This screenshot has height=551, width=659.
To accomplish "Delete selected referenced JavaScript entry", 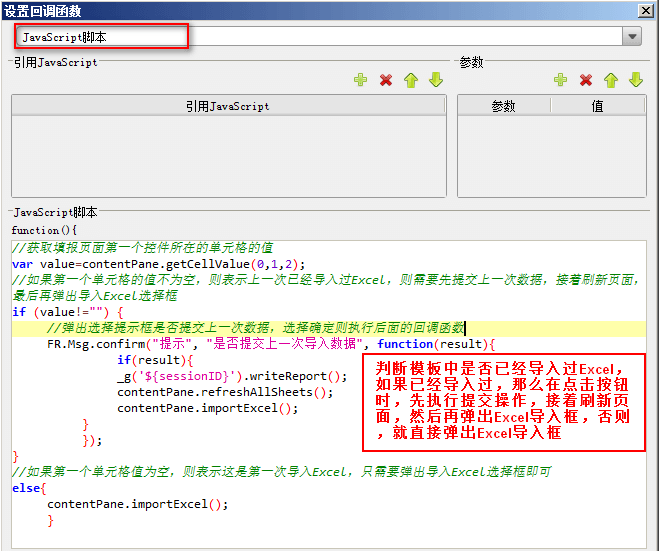I will click(x=385, y=79).
